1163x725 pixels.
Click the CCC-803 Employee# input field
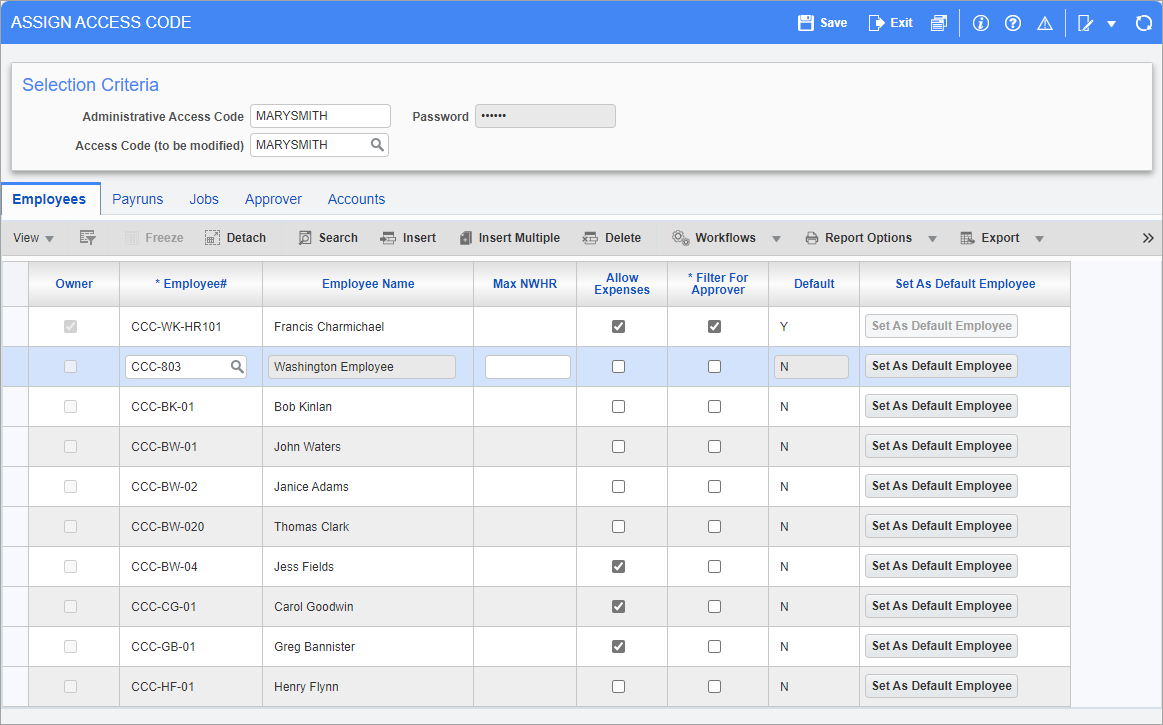coord(185,367)
